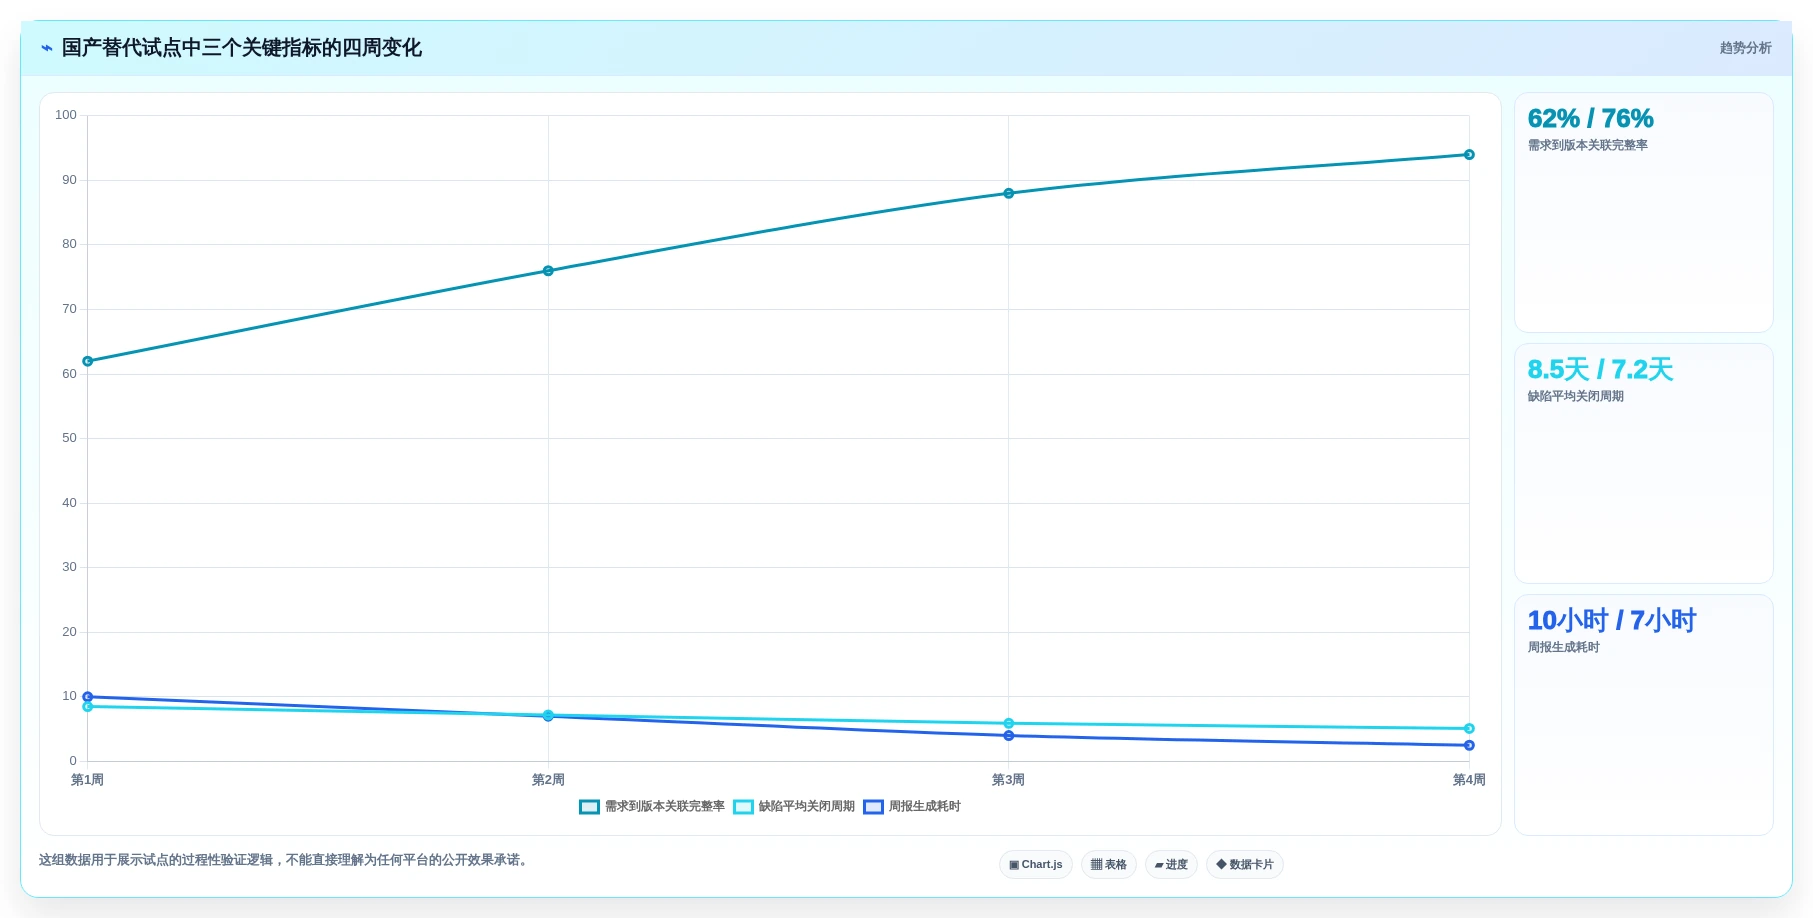This screenshot has width=1813, height=918.
Task: Open the 62% / 76% metric card
Action: coord(1644,212)
